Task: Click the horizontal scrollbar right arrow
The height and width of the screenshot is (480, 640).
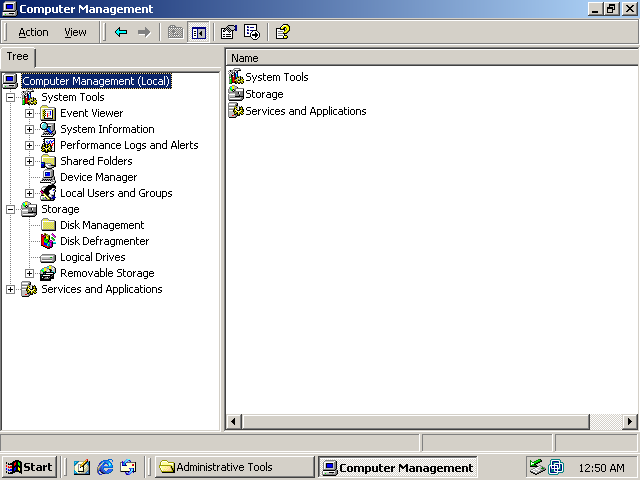Action: (630, 421)
